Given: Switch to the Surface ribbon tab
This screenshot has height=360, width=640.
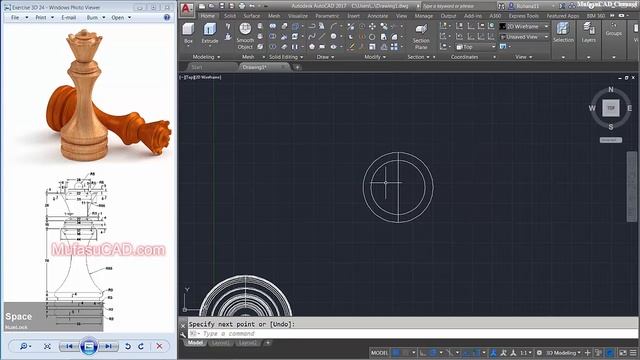Looking at the screenshot, I should (251, 16).
